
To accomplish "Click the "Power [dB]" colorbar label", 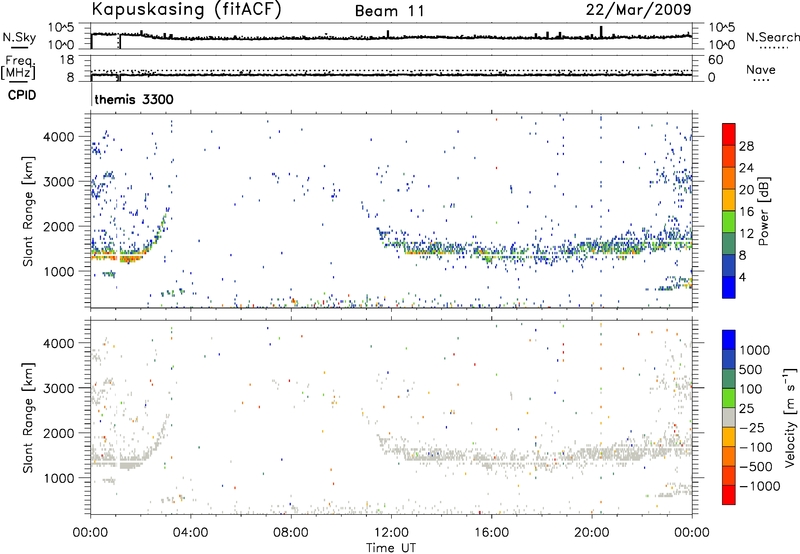I will [763, 211].
